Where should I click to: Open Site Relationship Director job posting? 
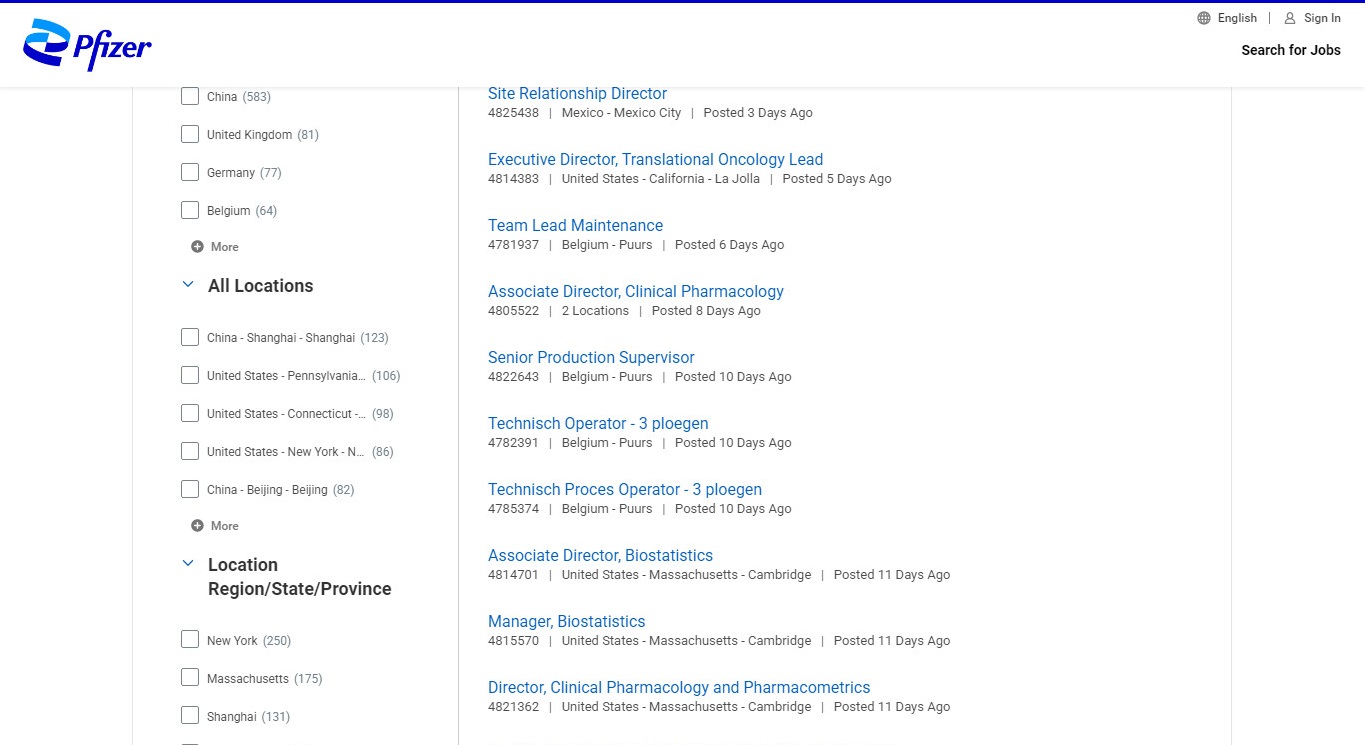577,94
